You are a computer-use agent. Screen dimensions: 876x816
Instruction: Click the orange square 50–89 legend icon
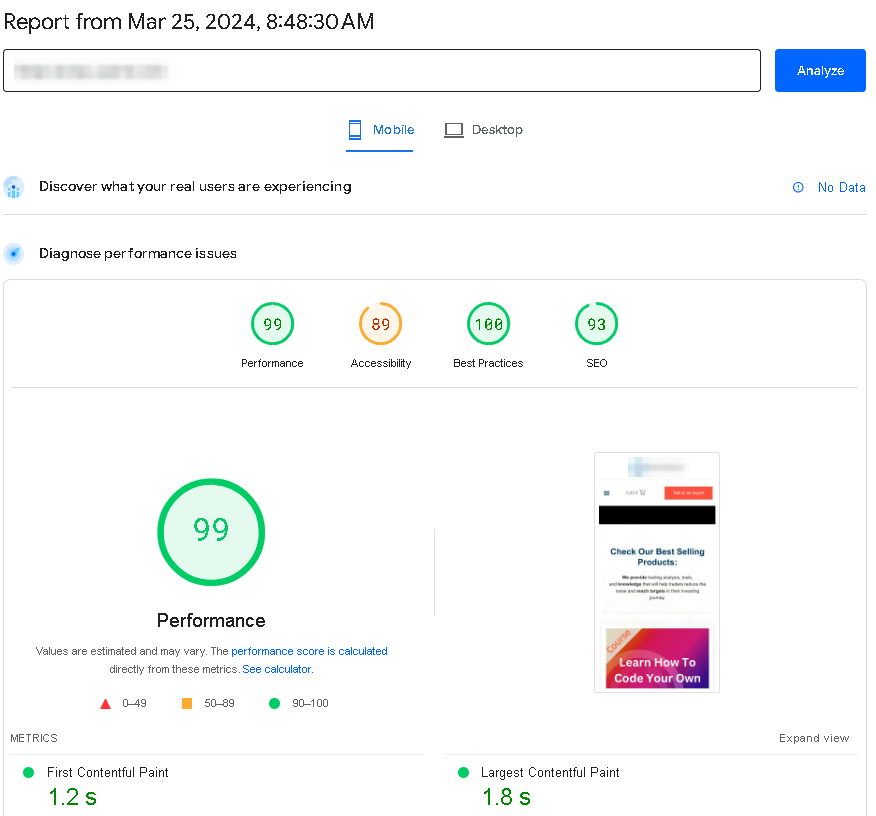tap(187, 704)
